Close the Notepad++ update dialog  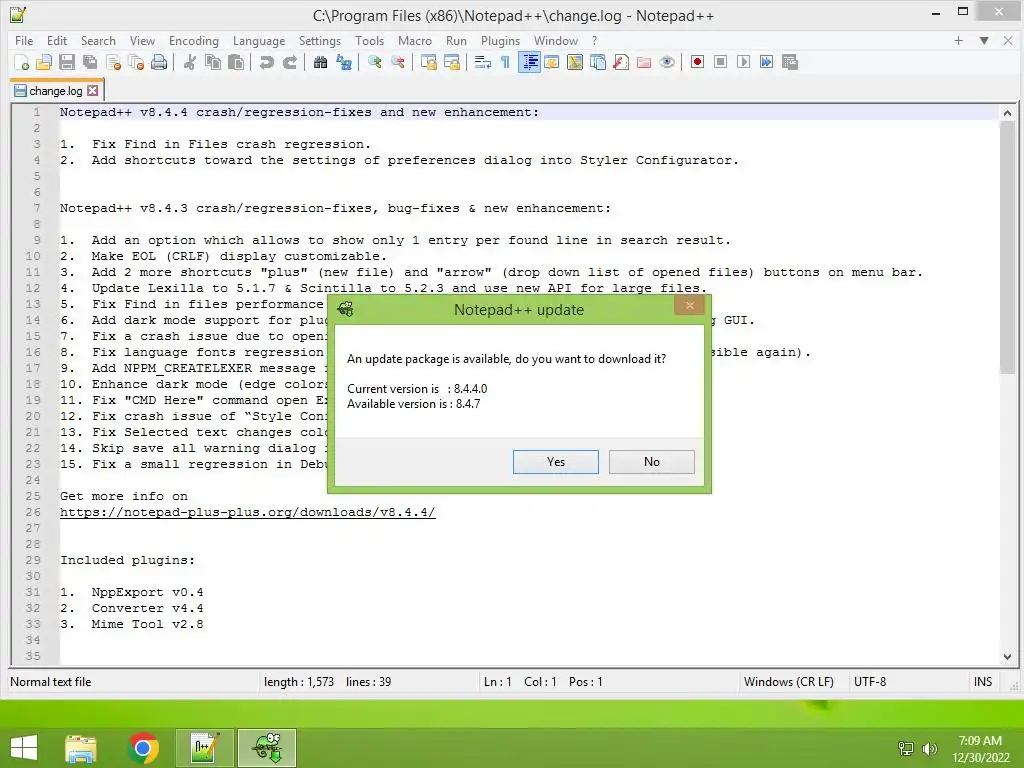690,305
